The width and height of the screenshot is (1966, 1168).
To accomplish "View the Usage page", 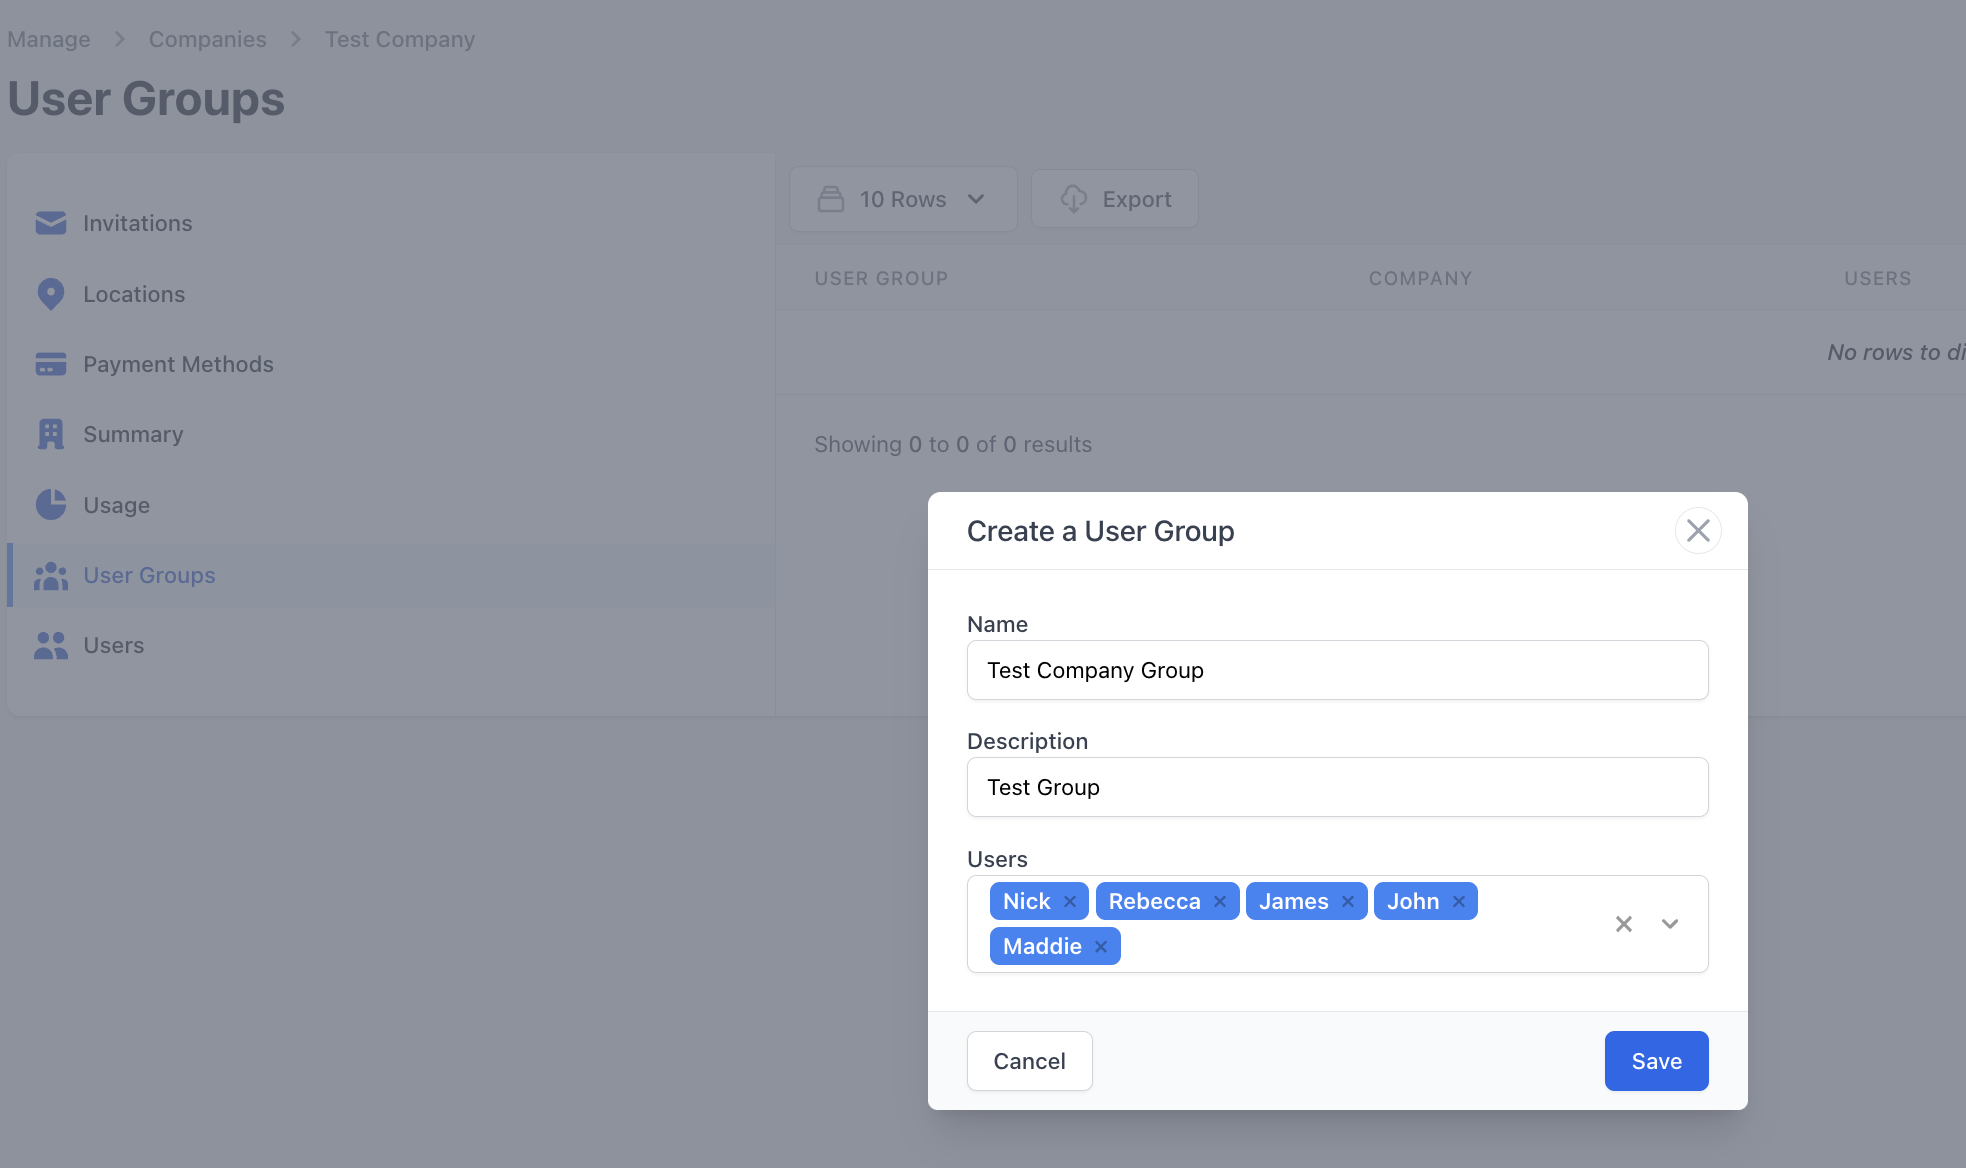I will tap(390, 505).
